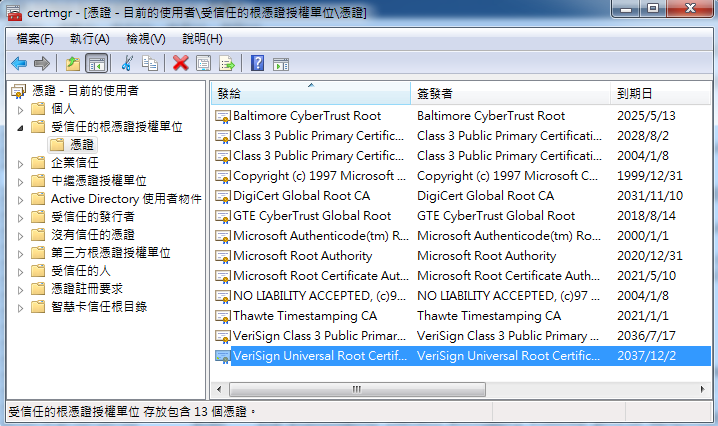The width and height of the screenshot is (718, 426).
Task: Expand the 憑證註冊要求 tree node
Action: pos(20,290)
